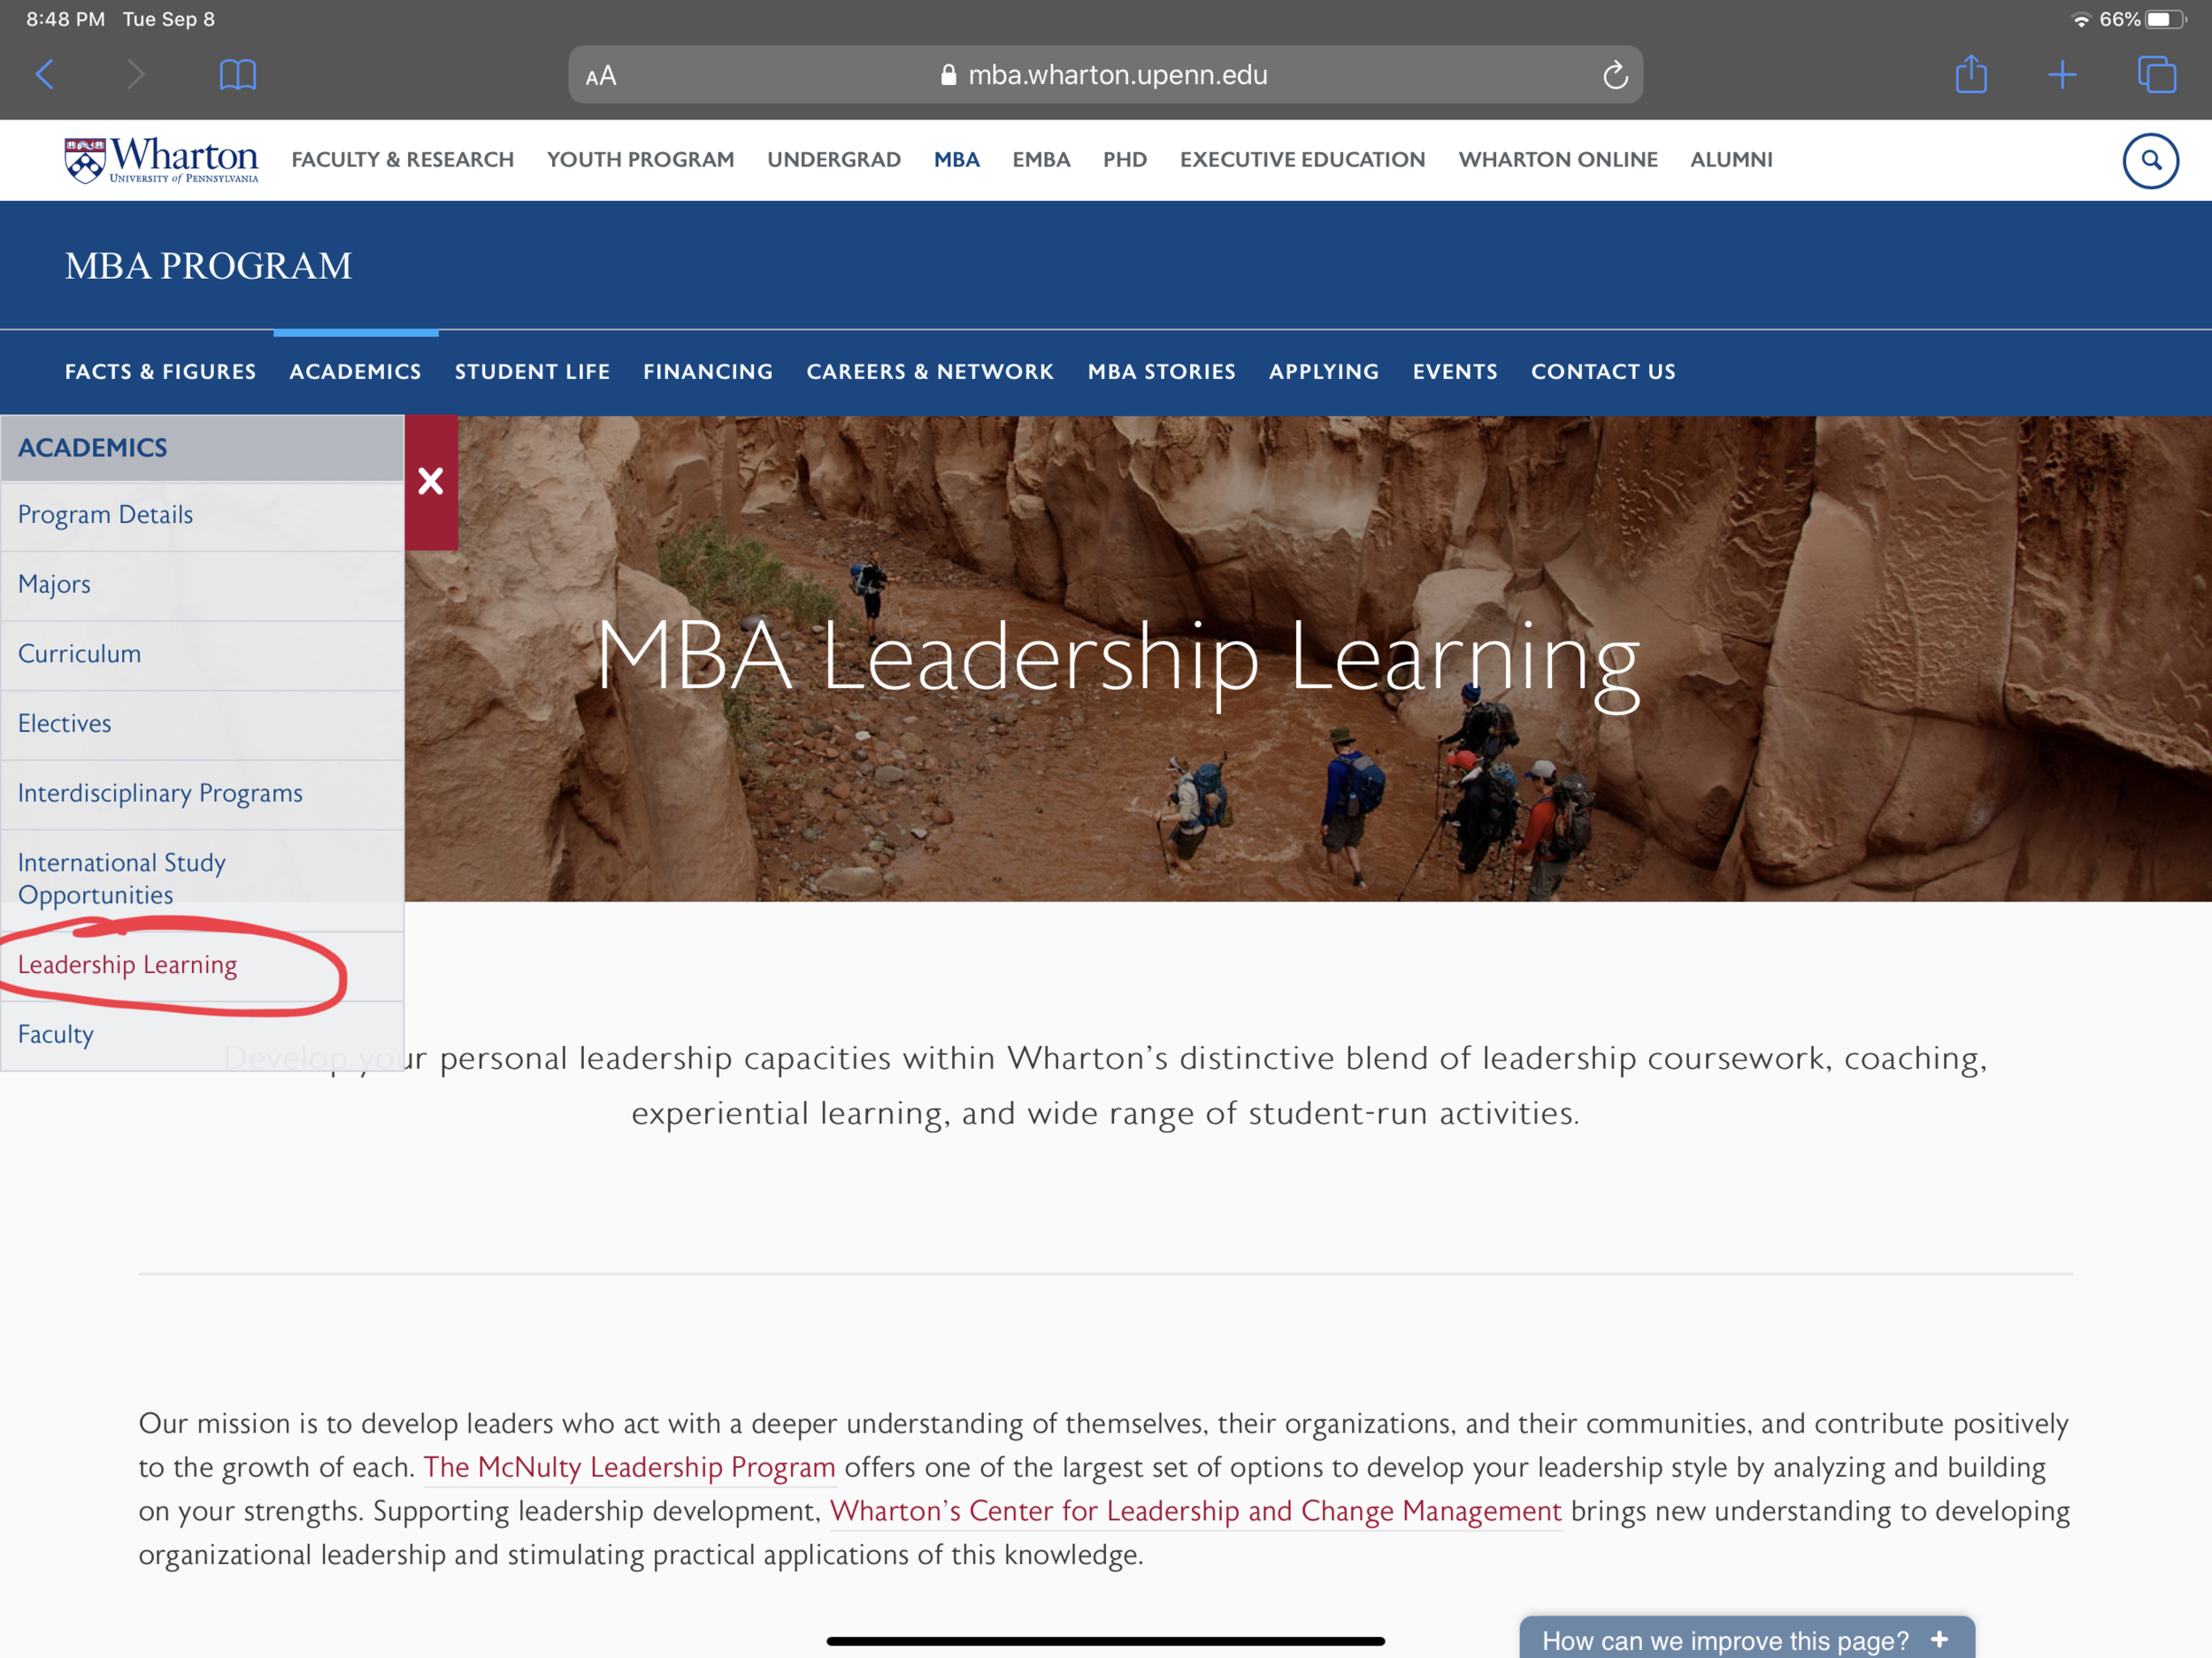Expand the feedback widget plus icon
2212x1658 pixels.
(x=1939, y=1640)
